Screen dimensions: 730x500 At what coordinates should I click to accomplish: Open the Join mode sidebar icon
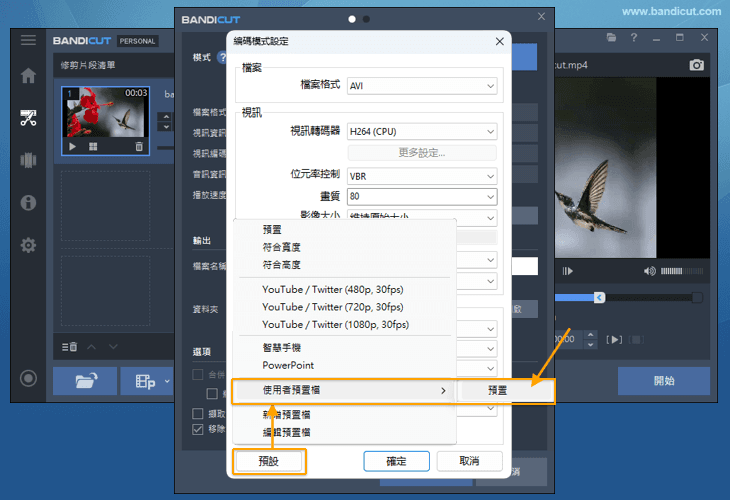point(28,160)
